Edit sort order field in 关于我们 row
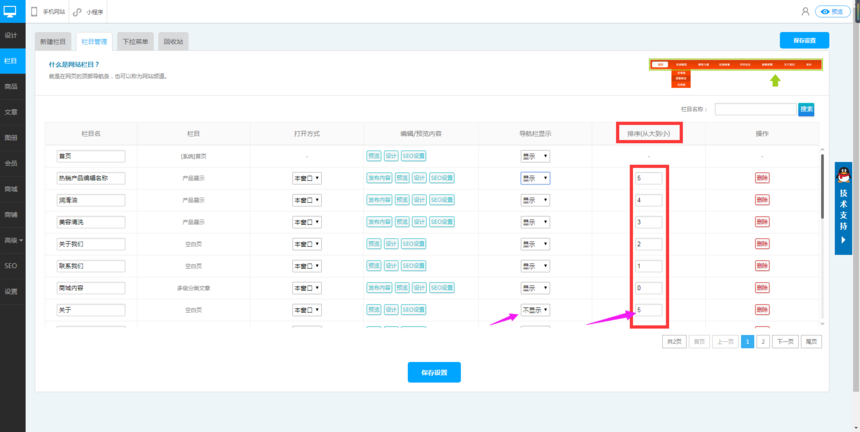The height and width of the screenshot is (432, 860). (649, 244)
